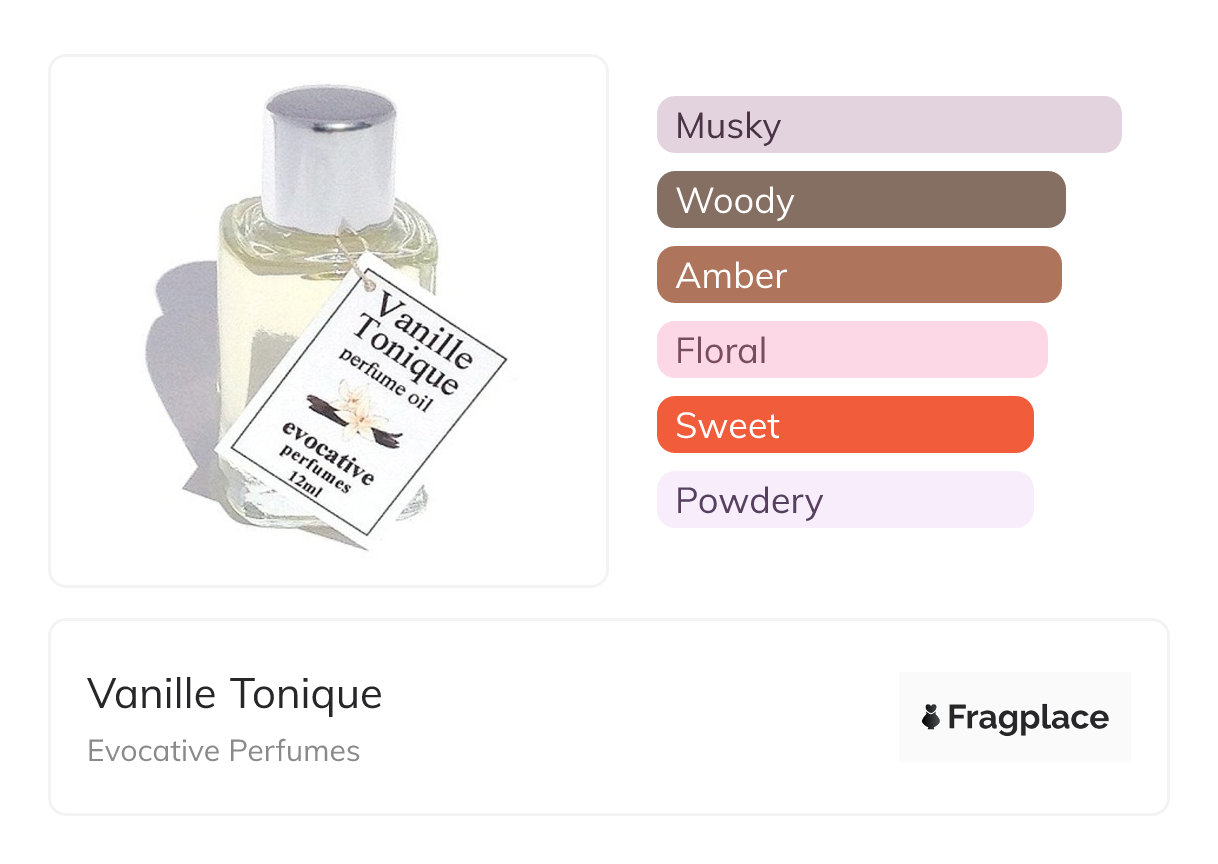Click the Vanille Tonique title heading
Screen dimensions: 1218x864
click(x=235, y=694)
